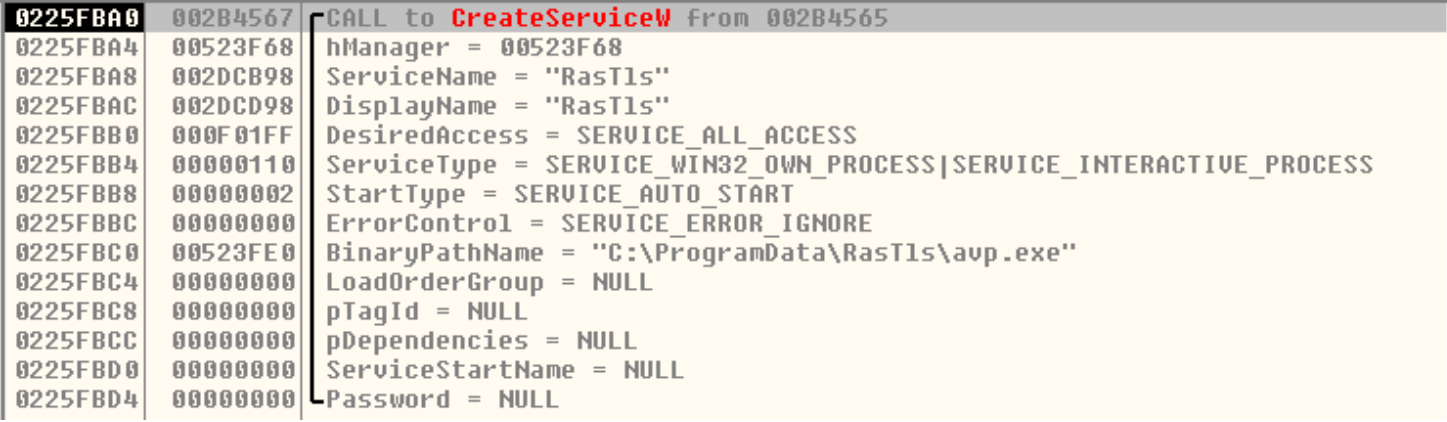
Task: Click the ServiceName = "RasTls" entry
Action: click(498, 76)
